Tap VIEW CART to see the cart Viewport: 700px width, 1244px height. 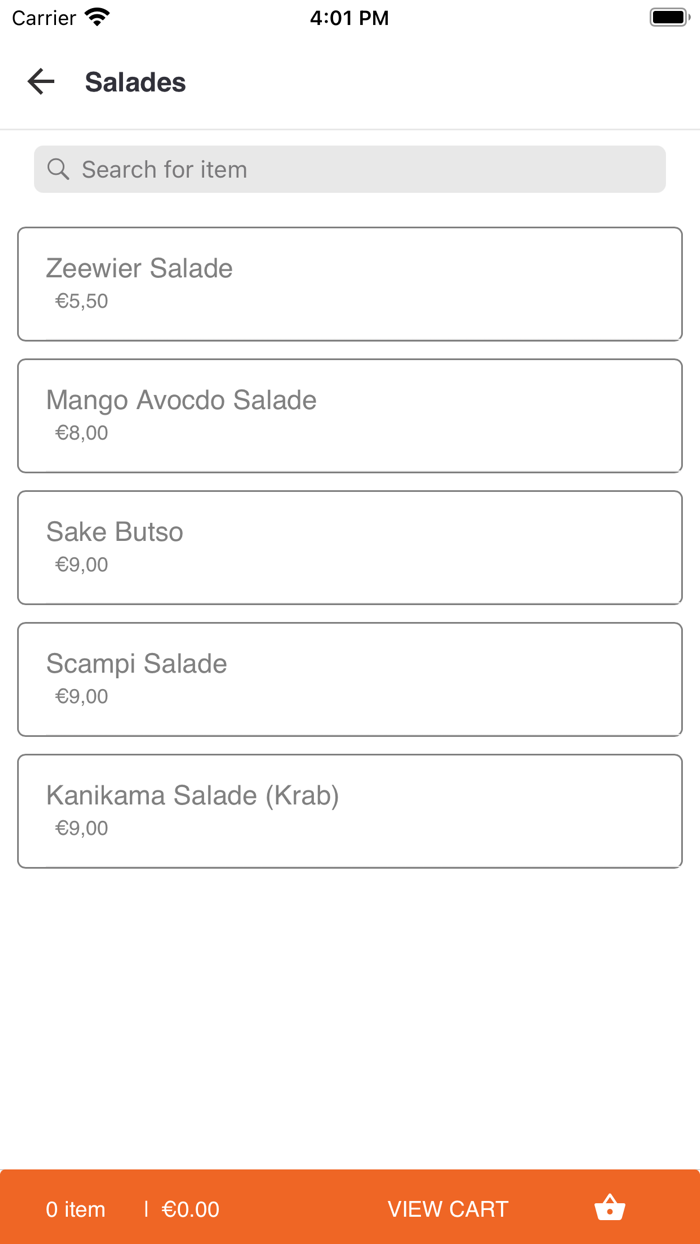tap(448, 1208)
